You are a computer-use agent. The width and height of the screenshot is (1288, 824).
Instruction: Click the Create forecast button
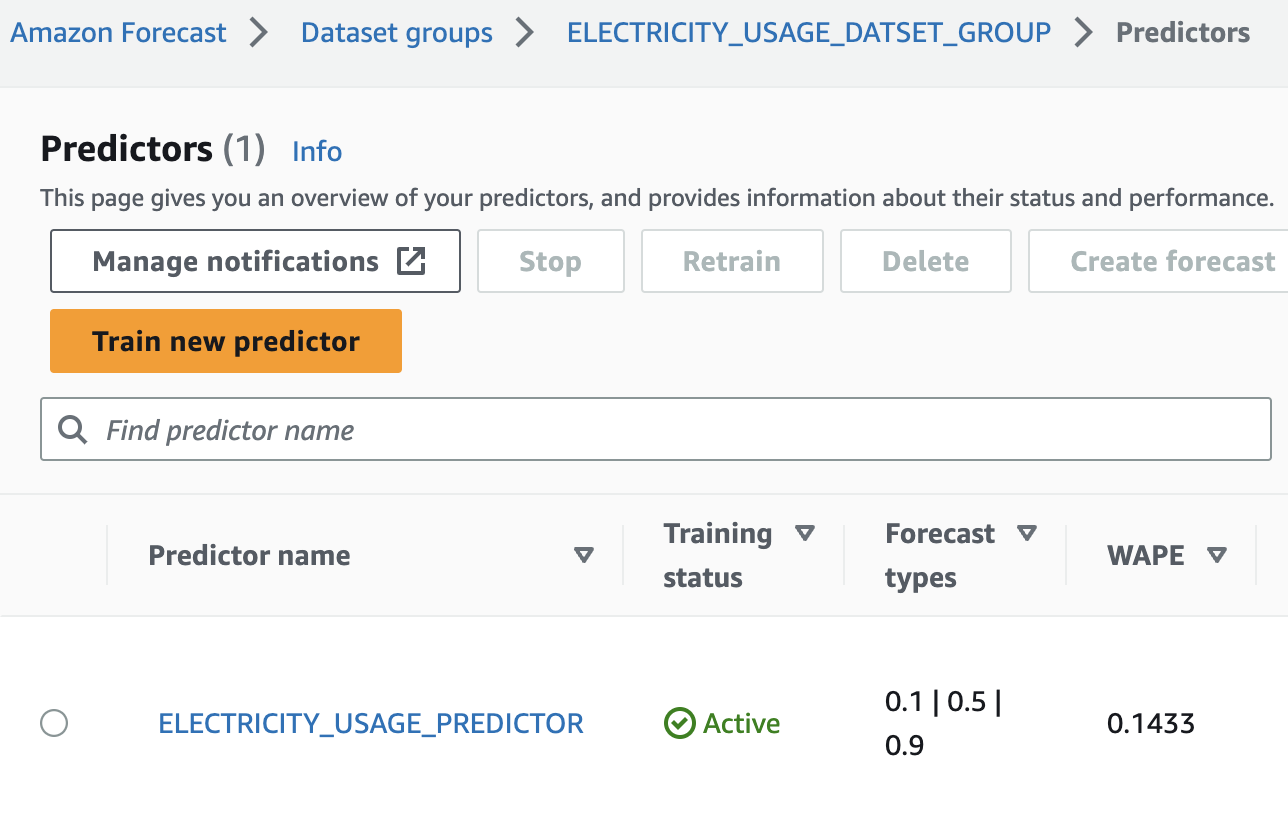tap(1171, 260)
